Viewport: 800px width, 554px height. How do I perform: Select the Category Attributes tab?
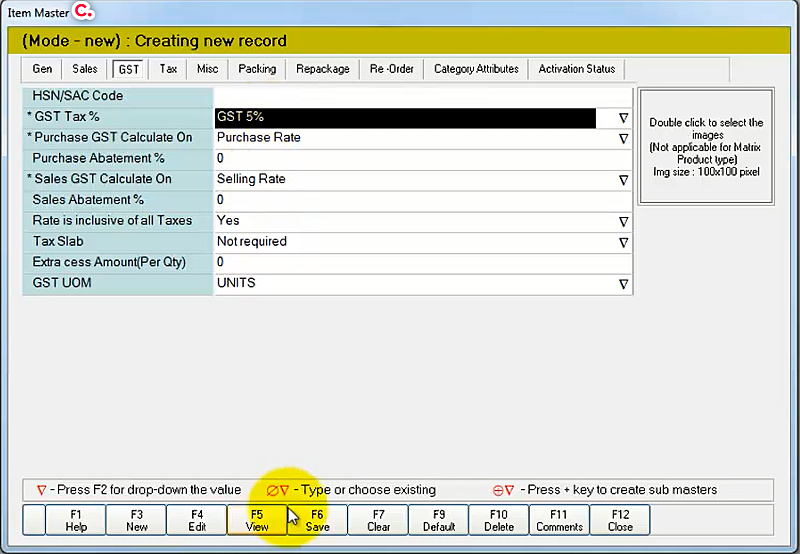[476, 69]
